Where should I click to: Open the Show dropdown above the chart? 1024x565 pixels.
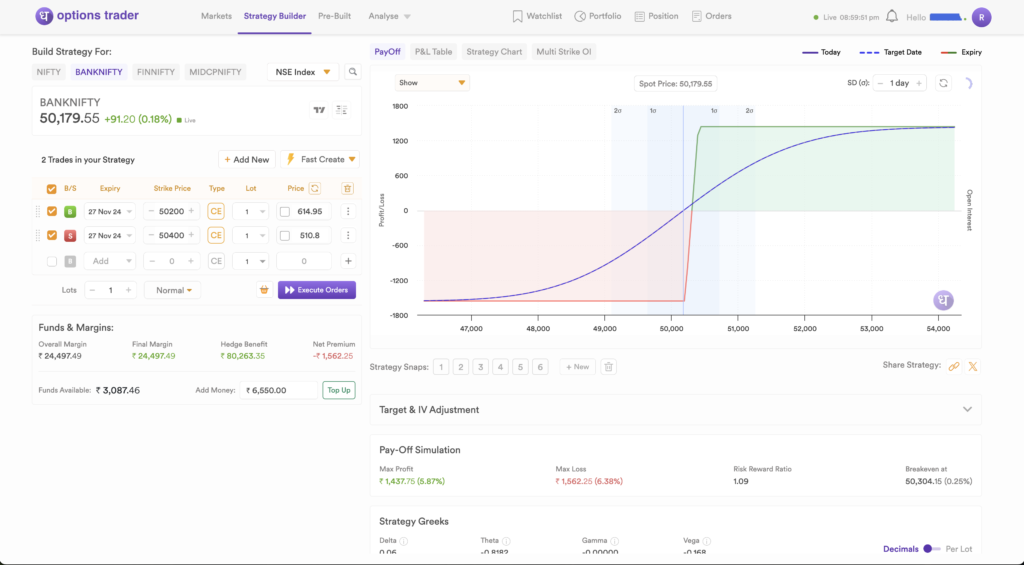pos(432,83)
